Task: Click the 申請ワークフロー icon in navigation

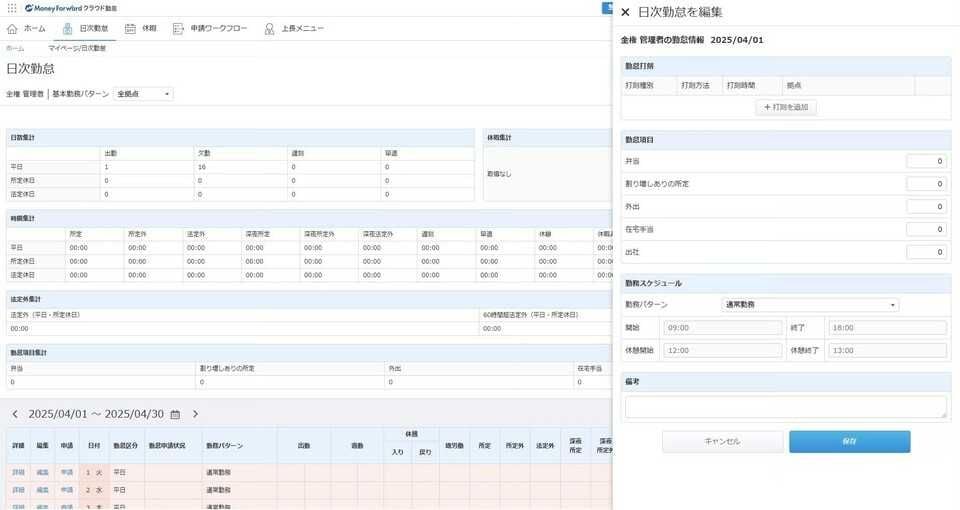Action: click(x=178, y=29)
